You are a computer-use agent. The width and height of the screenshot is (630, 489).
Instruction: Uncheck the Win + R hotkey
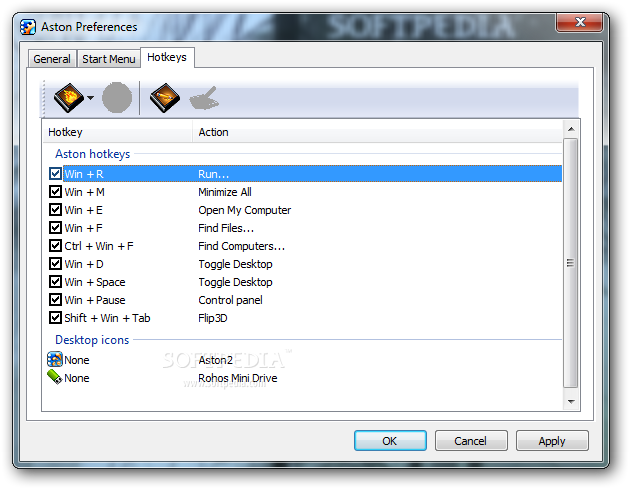[x=55, y=174]
